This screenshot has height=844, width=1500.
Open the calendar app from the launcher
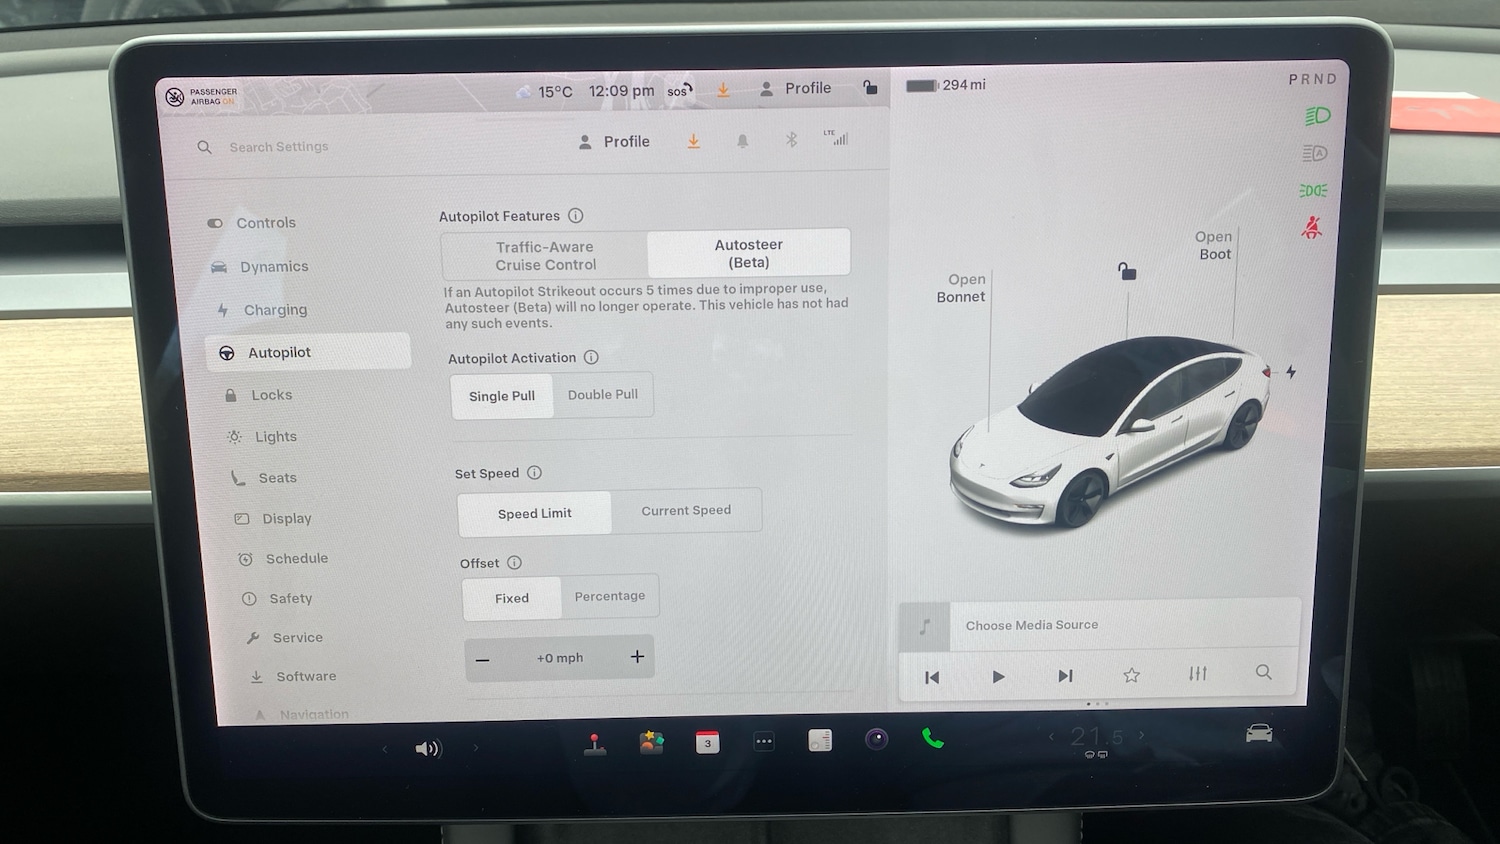tap(707, 741)
